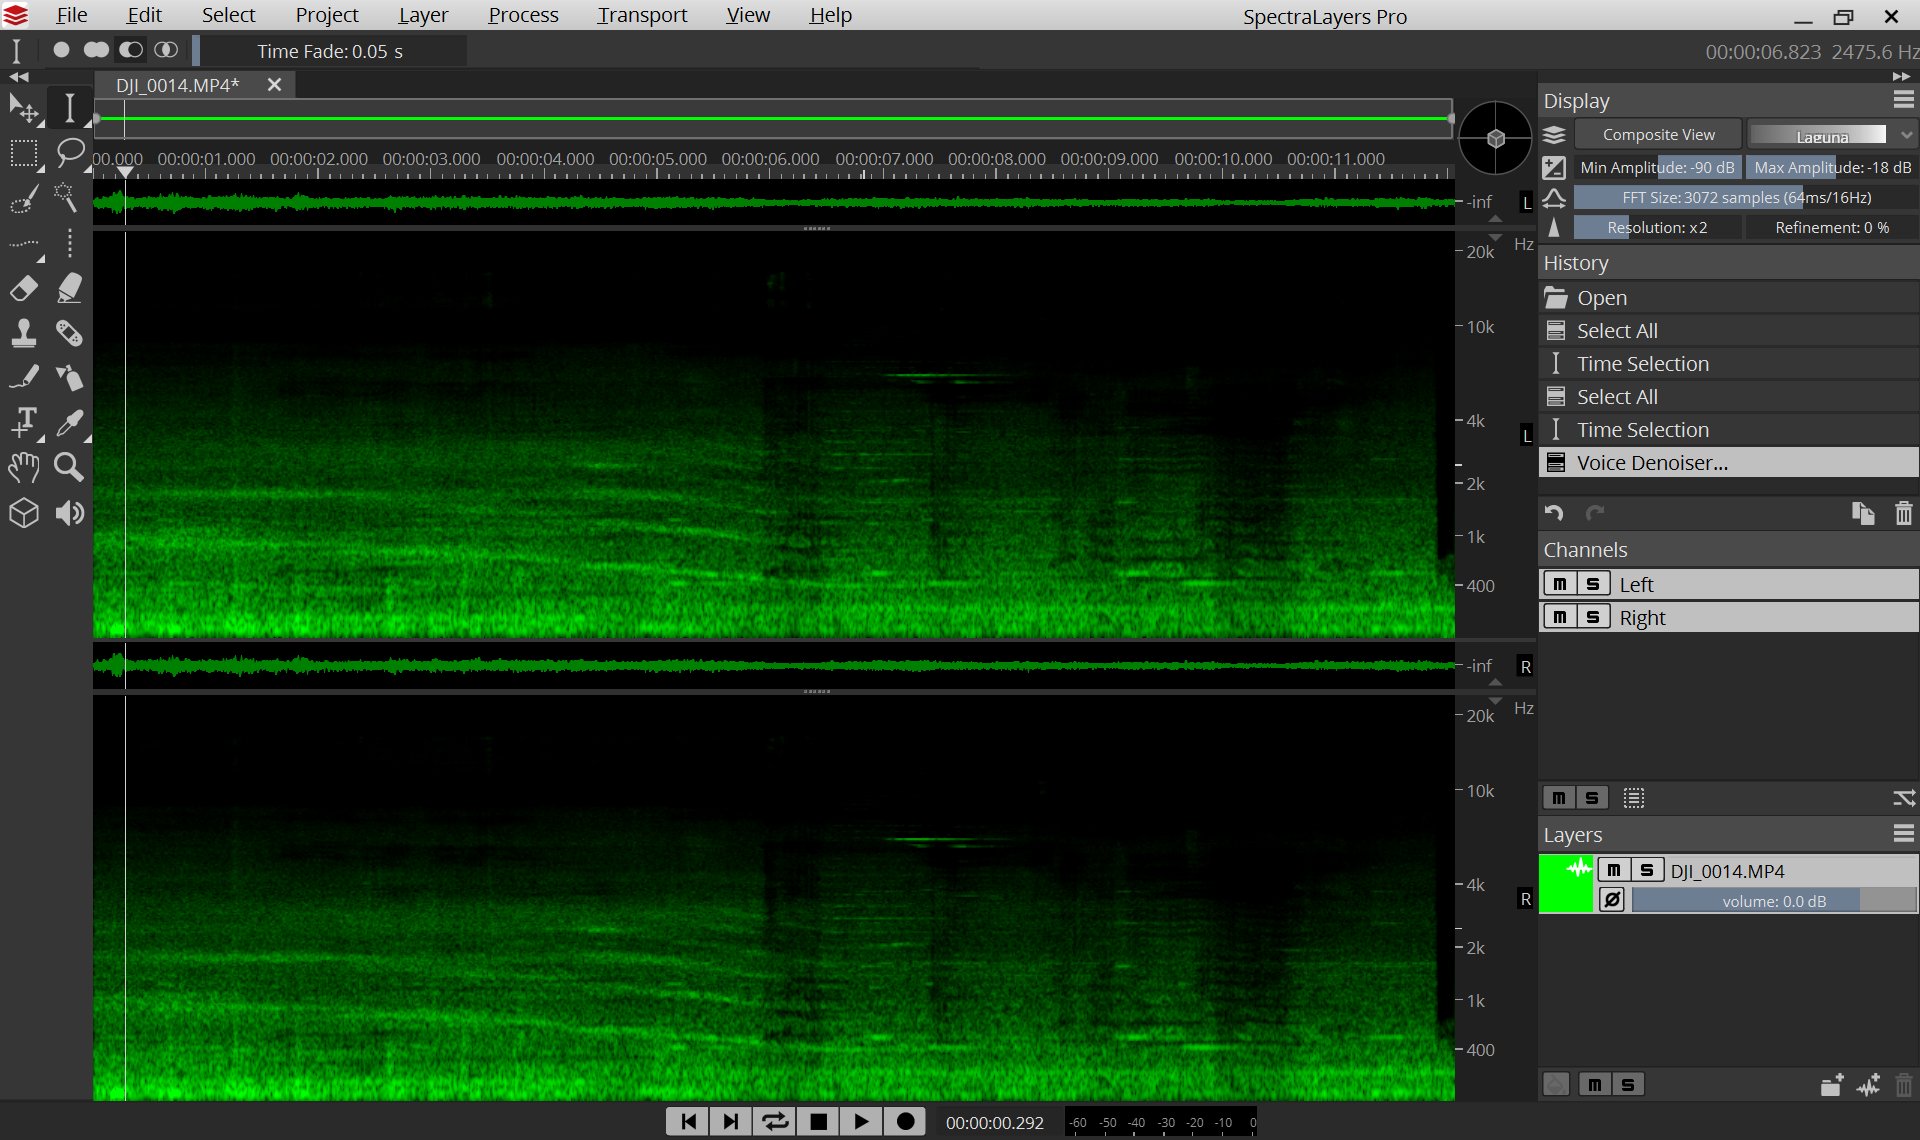Click the Time Fade value field
Viewport: 1920px width, 1140px height.
pyautogui.click(x=330, y=51)
